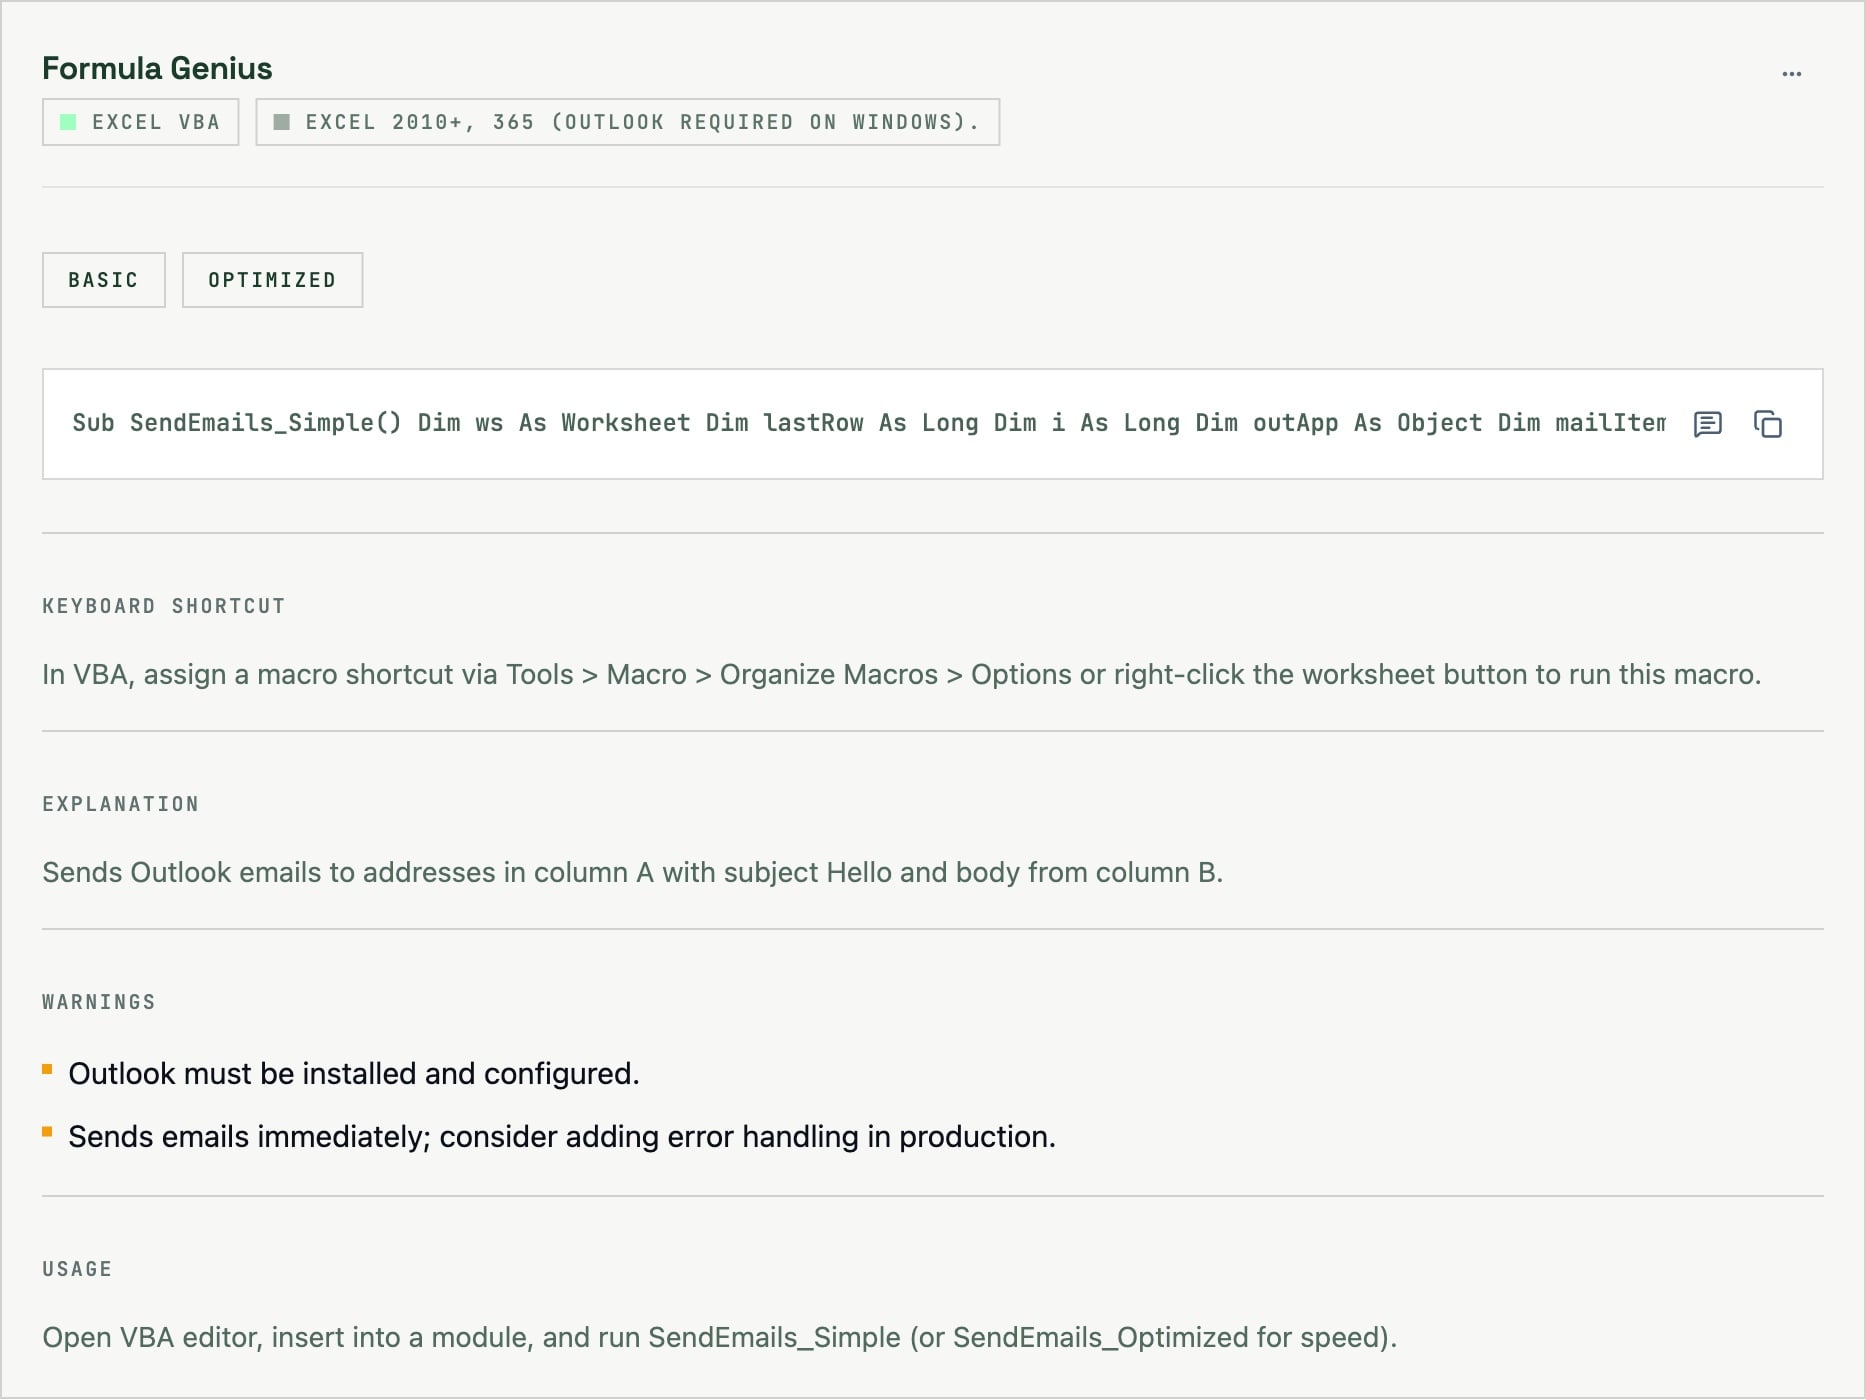Click the WARNINGS section heading
1866x1400 pixels.
[x=98, y=1002]
